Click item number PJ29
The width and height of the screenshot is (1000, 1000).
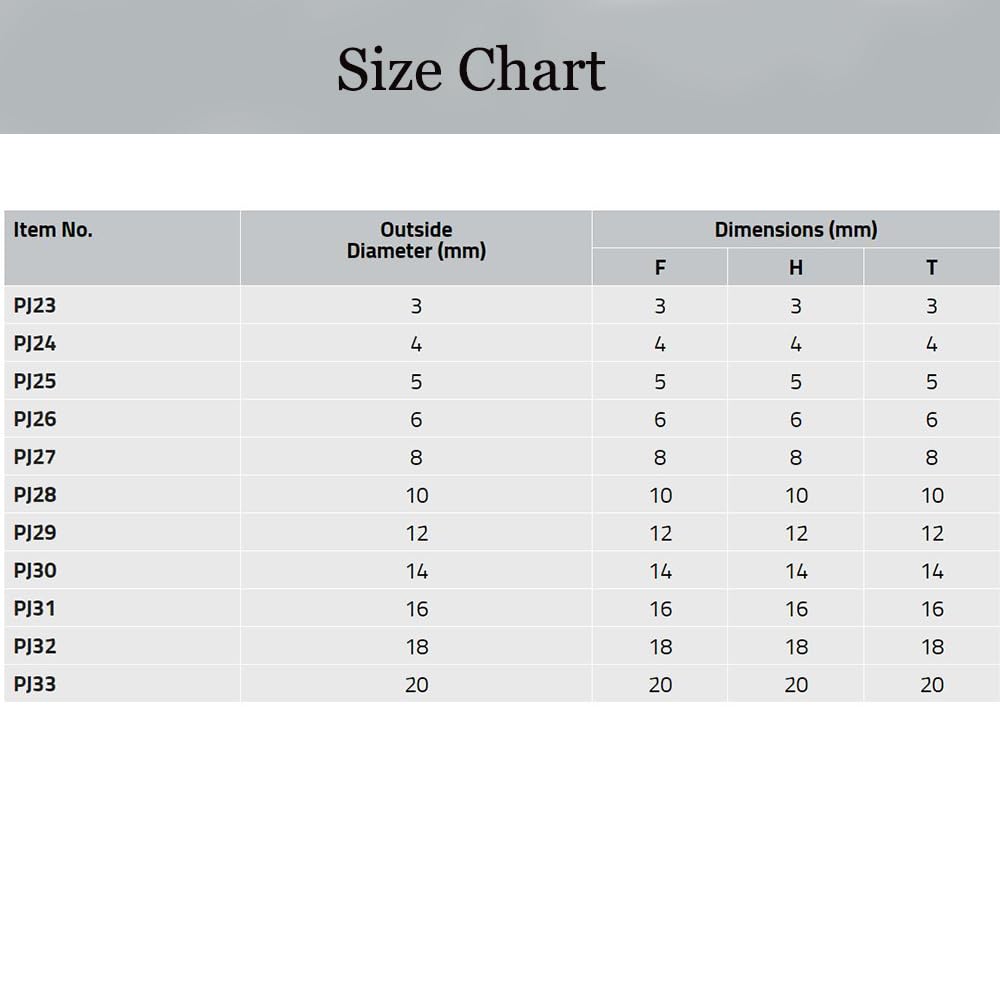[35, 533]
